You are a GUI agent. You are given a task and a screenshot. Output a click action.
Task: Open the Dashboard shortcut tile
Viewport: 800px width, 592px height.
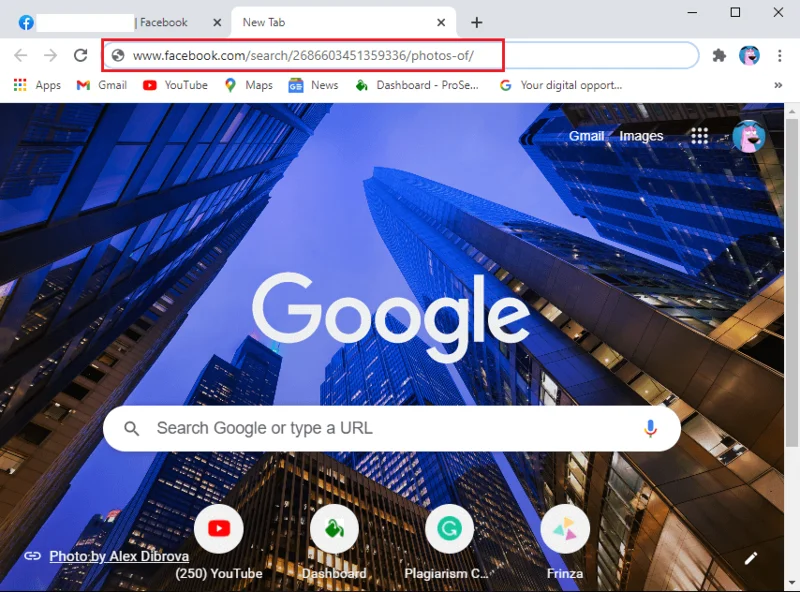pos(334,530)
